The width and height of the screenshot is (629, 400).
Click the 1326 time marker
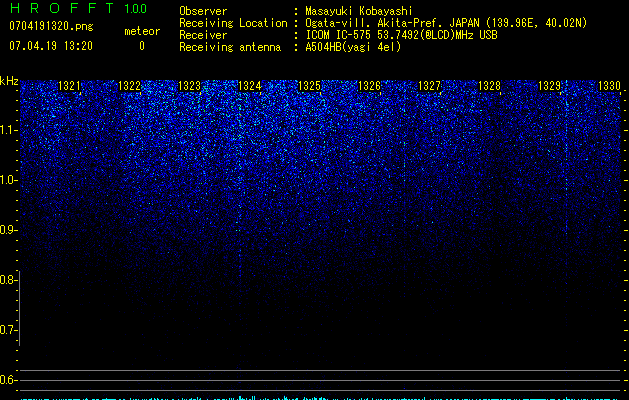click(369, 86)
